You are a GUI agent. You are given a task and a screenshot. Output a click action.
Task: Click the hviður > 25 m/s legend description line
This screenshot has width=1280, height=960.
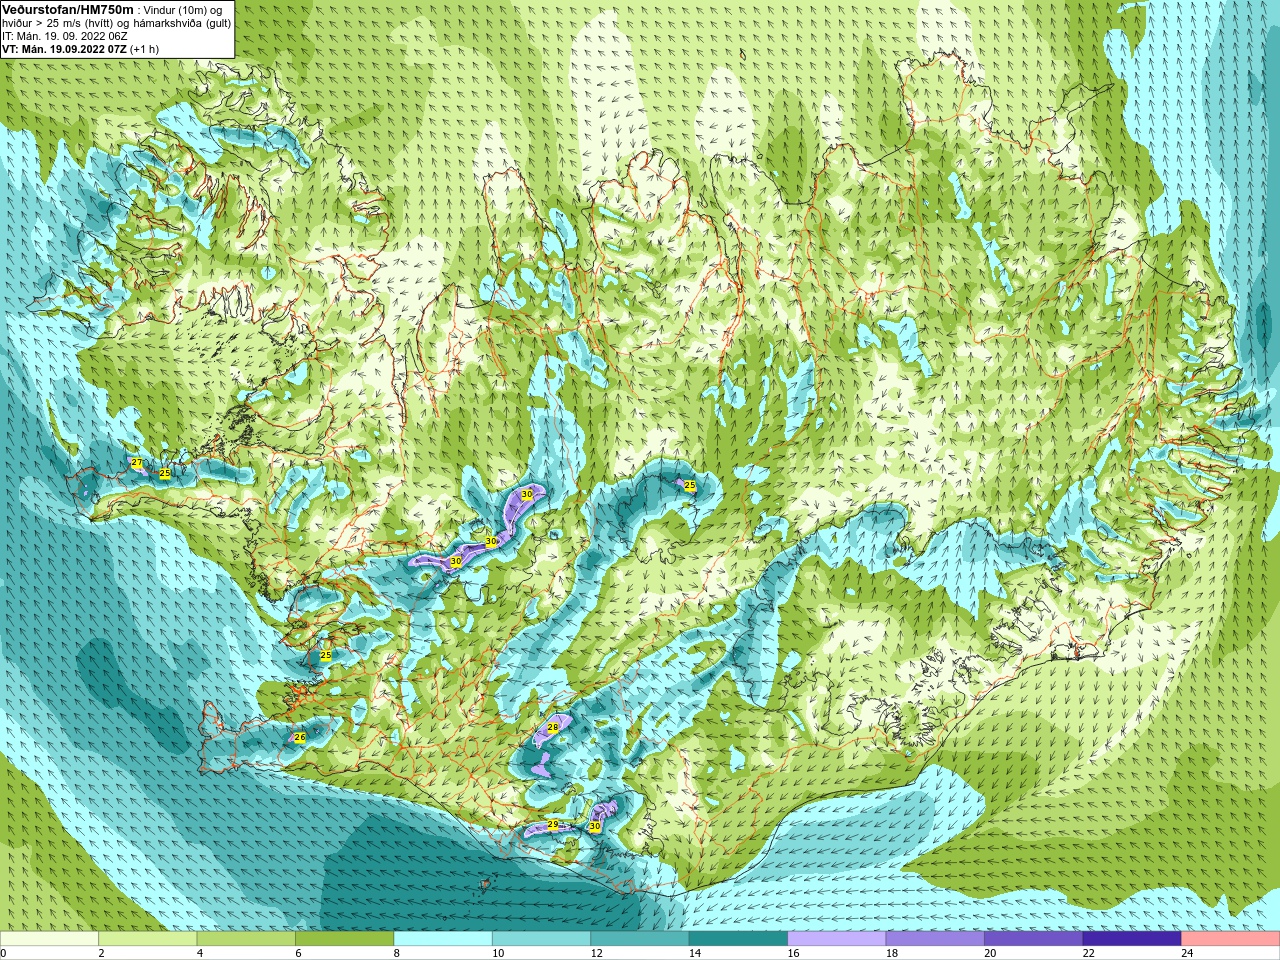(116, 23)
